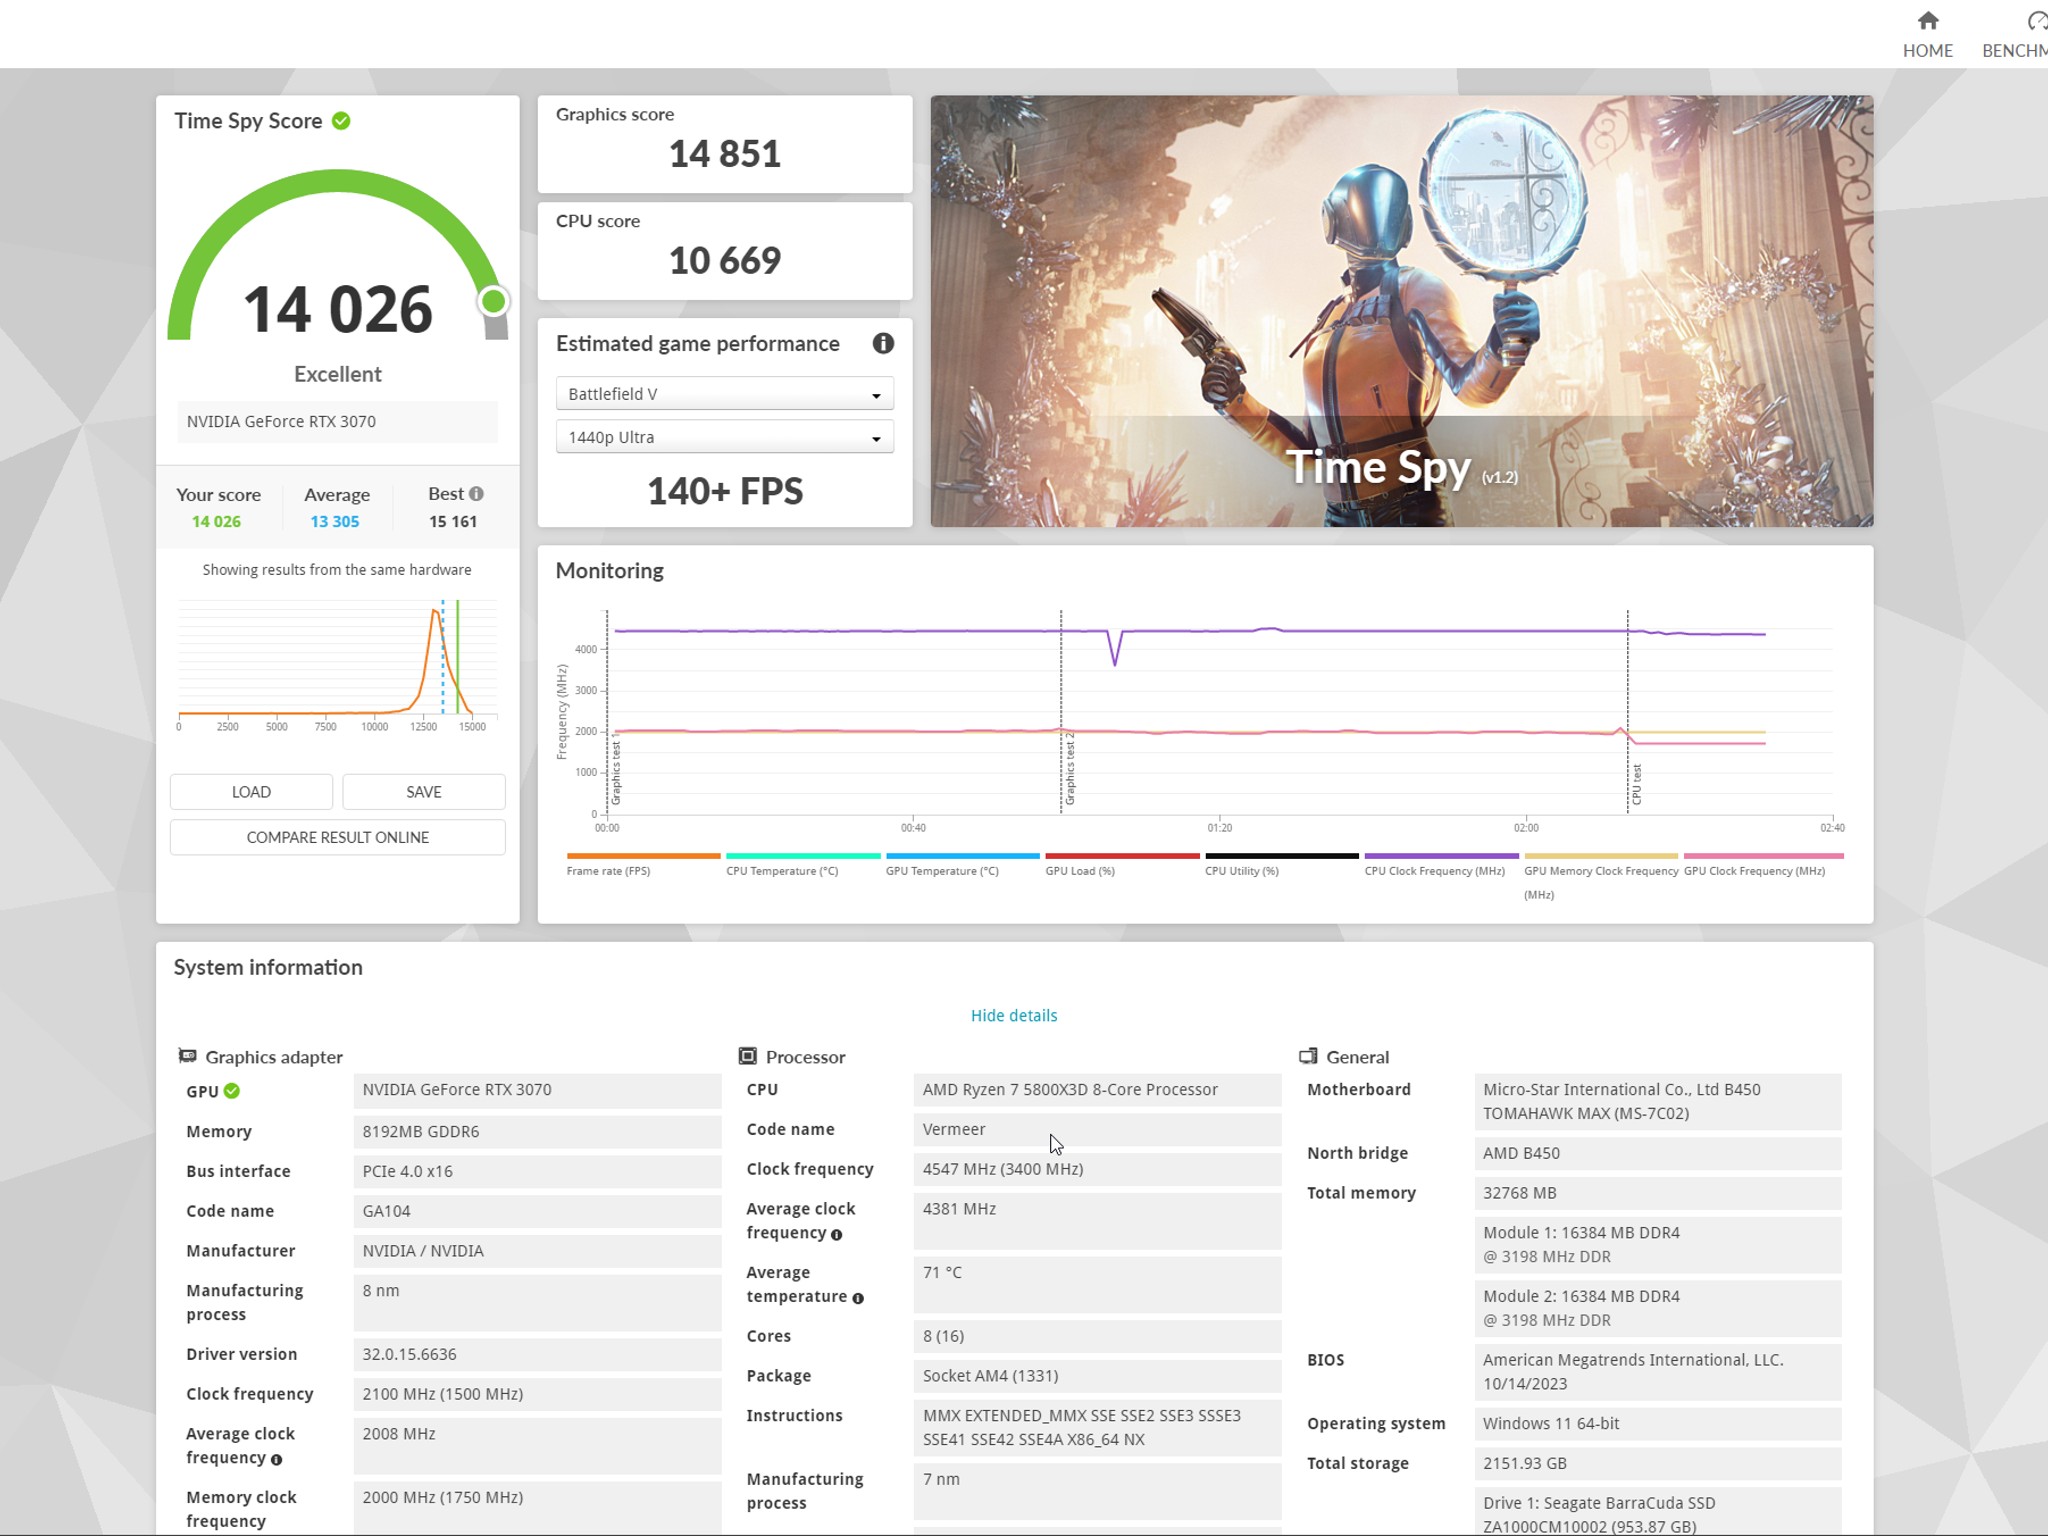Click the CPU score value 10 669
Screen dimensions: 2048x1536
click(x=724, y=261)
